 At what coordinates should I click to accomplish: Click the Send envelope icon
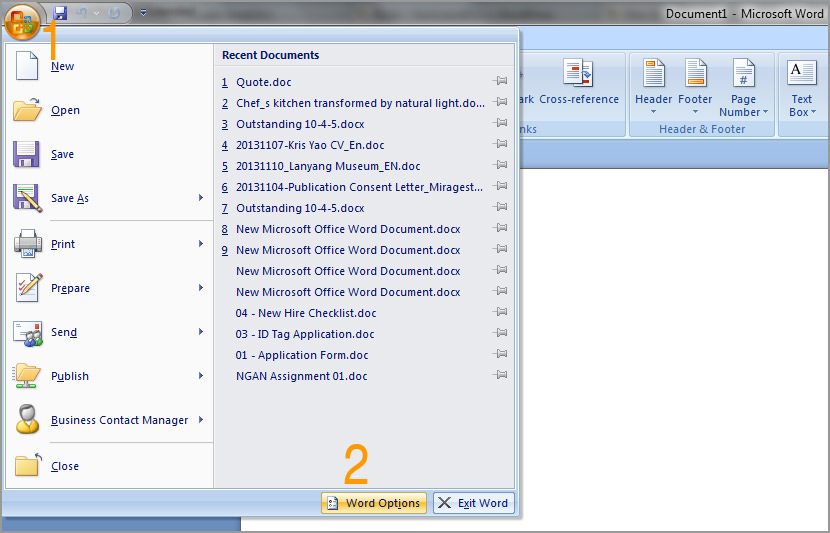pyautogui.click(x=28, y=333)
